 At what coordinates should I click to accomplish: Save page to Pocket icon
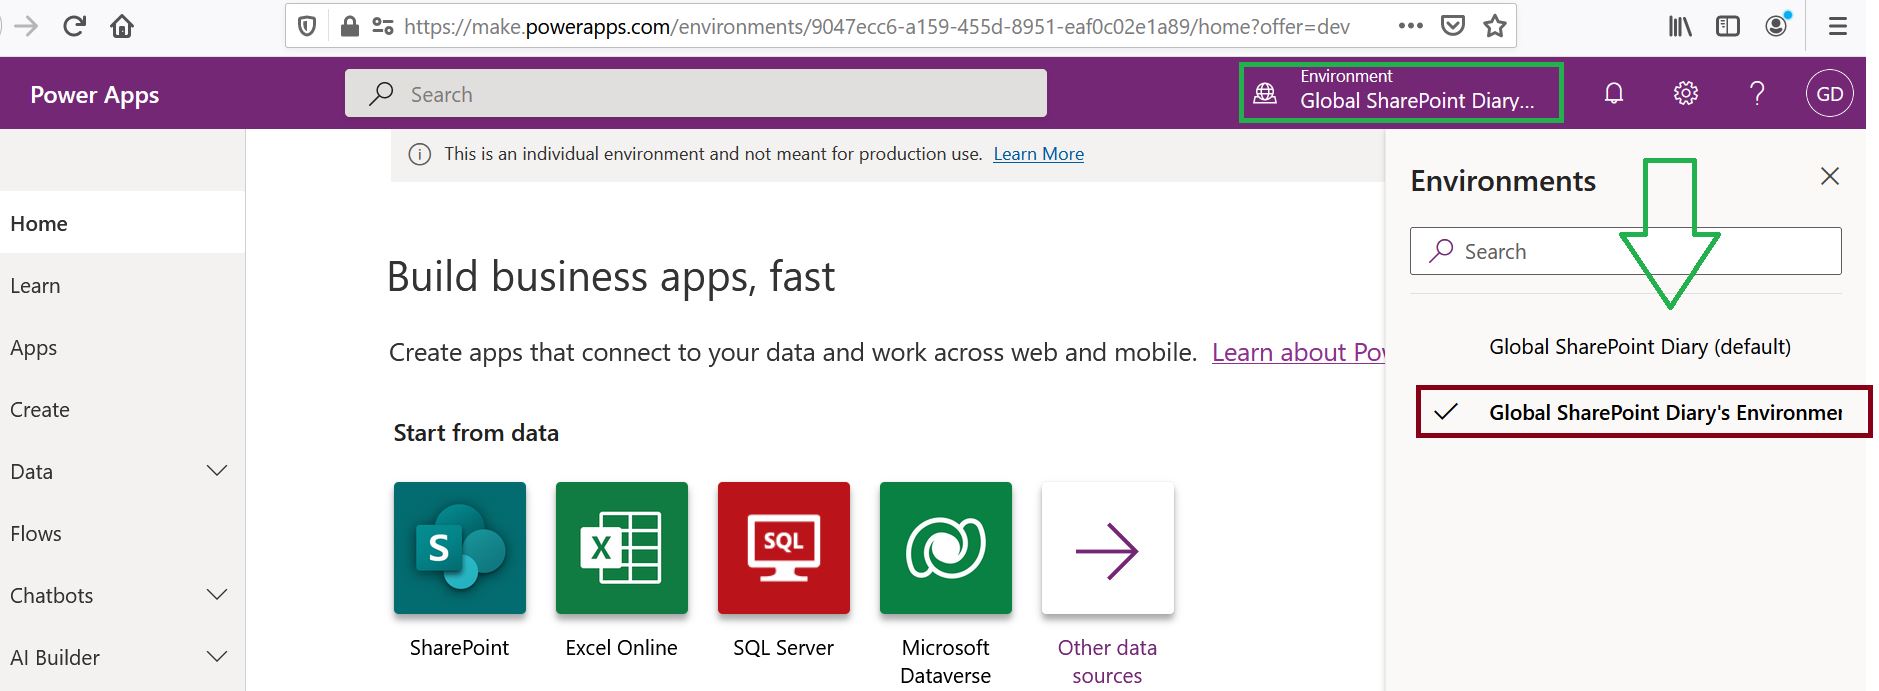[1453, 26]
